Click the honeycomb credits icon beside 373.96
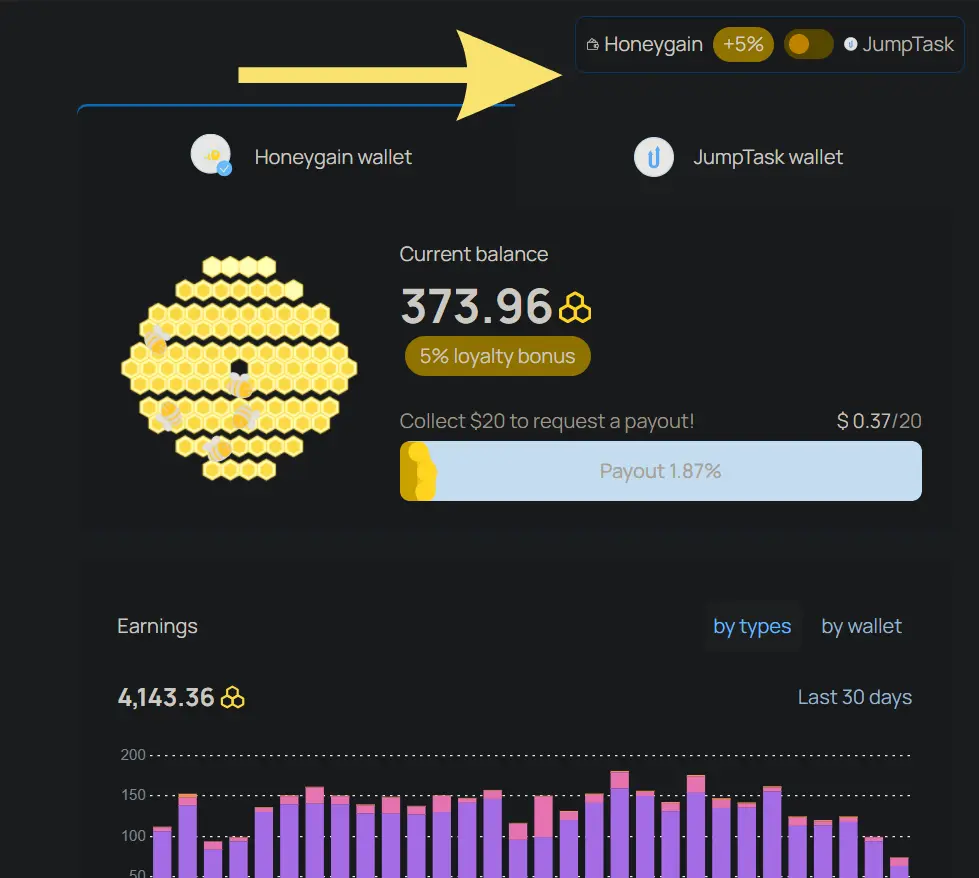The width and height of the screenshot is (979, 878). [x=574, y=307]
